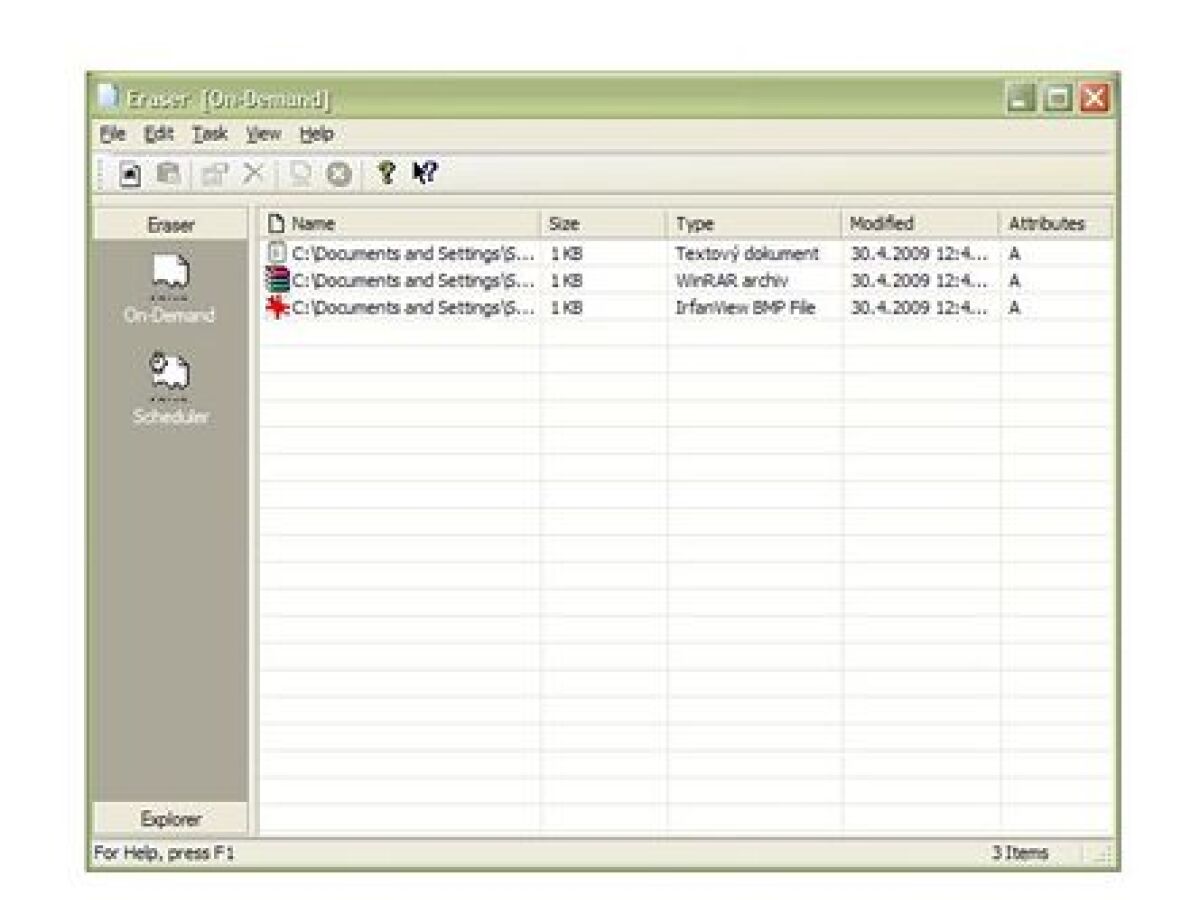Click the text document file icon
The width and height of the screenshot is (1200, 900).
coord(277,254)
